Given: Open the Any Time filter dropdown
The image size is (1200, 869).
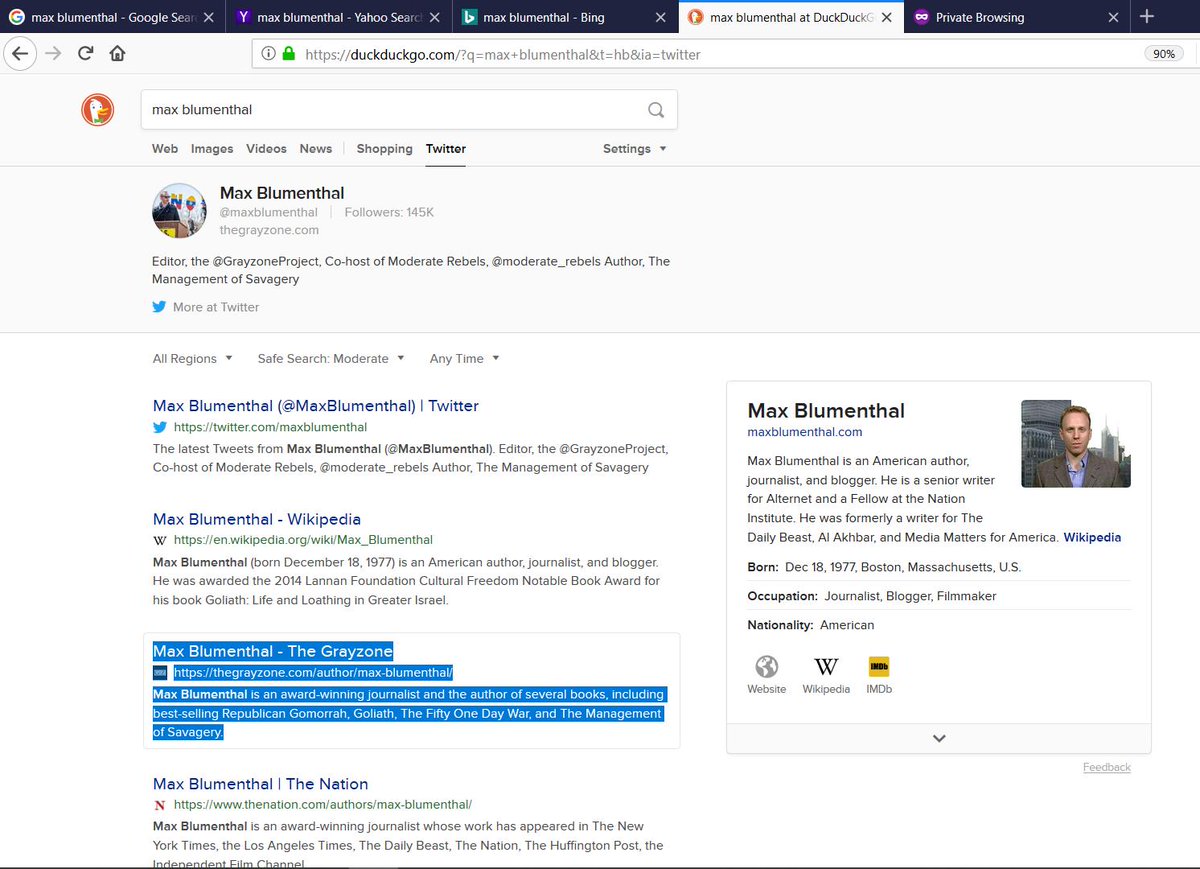Looking at the screenshot, I should (464, 358).
